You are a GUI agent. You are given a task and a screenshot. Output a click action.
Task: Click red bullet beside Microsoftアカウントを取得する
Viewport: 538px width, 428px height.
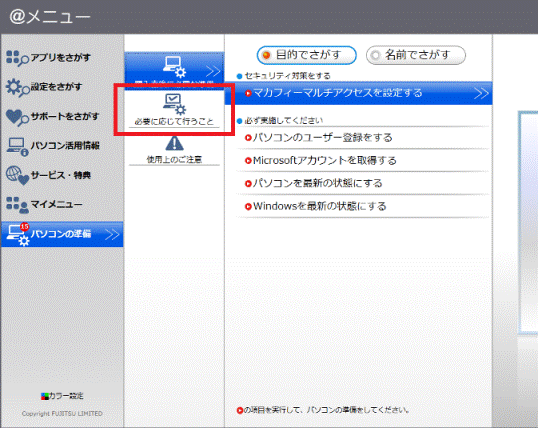click(248, 161)
